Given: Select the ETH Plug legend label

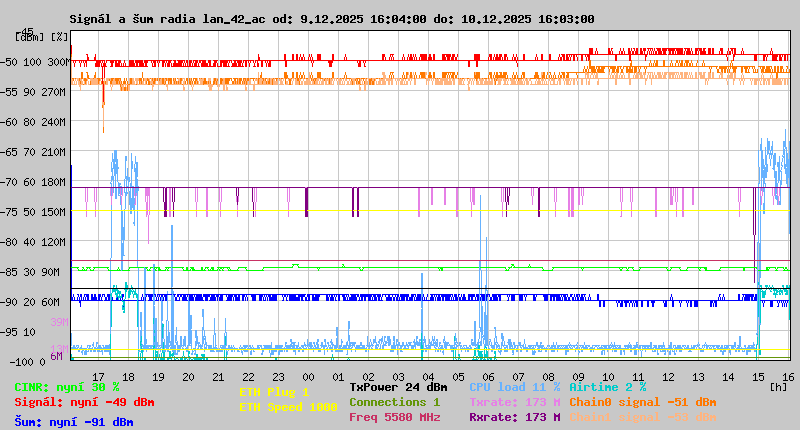Looking at the screenshot, I should (x=274, y=392).
